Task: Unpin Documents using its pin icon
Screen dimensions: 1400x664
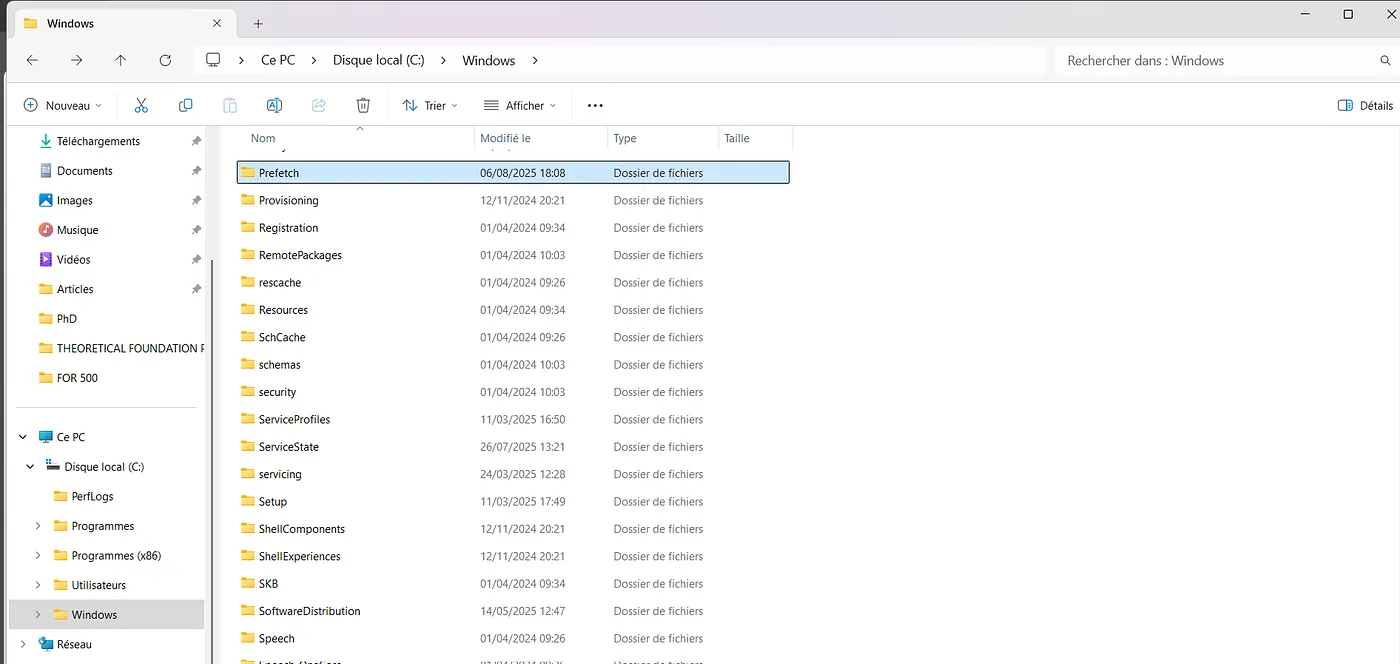Action: click(196, 171)
